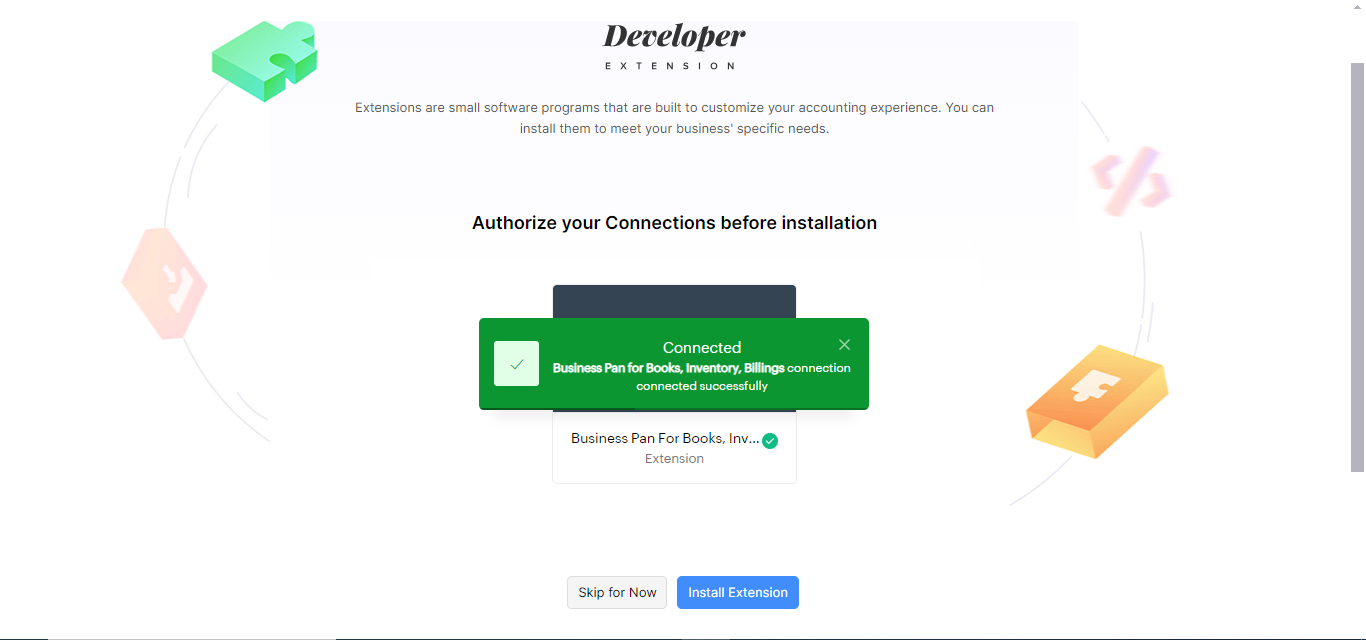Click 'Authorize your Connections before installation' heading
Image resolution: width=1366 pixels, height=640 pixels.
[x=674, y=223]
